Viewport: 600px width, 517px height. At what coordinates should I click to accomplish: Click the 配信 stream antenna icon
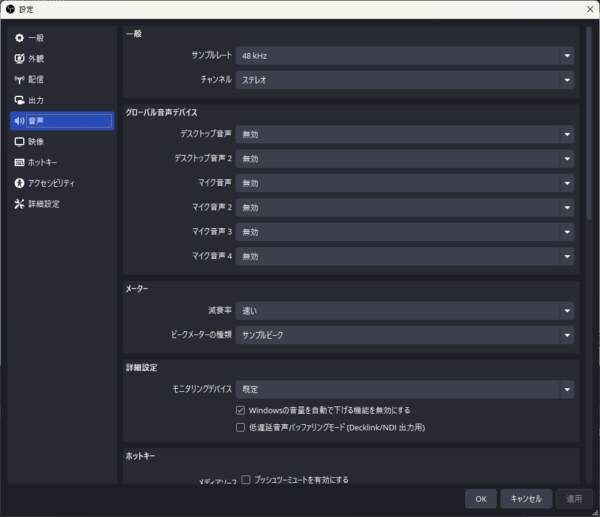click(19, 79)
